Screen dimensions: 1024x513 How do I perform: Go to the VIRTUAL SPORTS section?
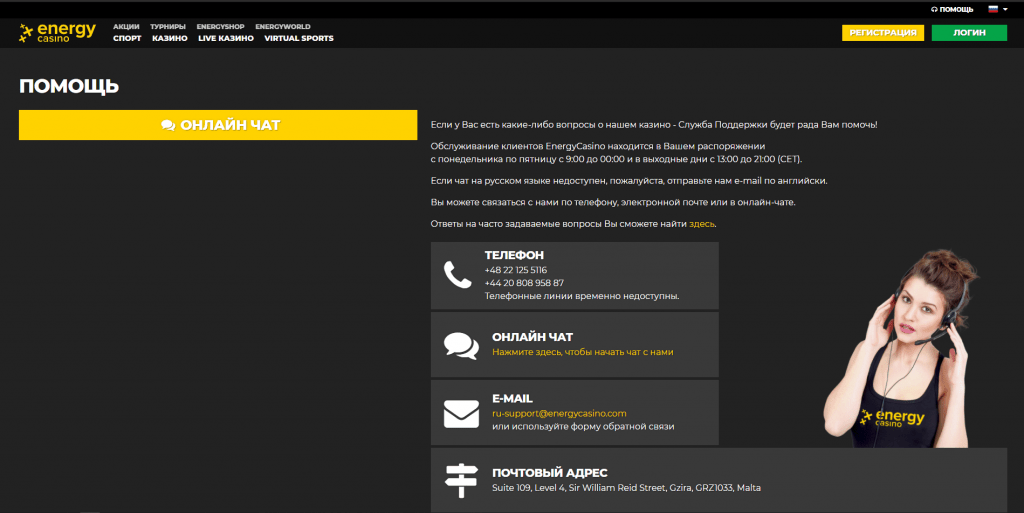click(299, 39)
